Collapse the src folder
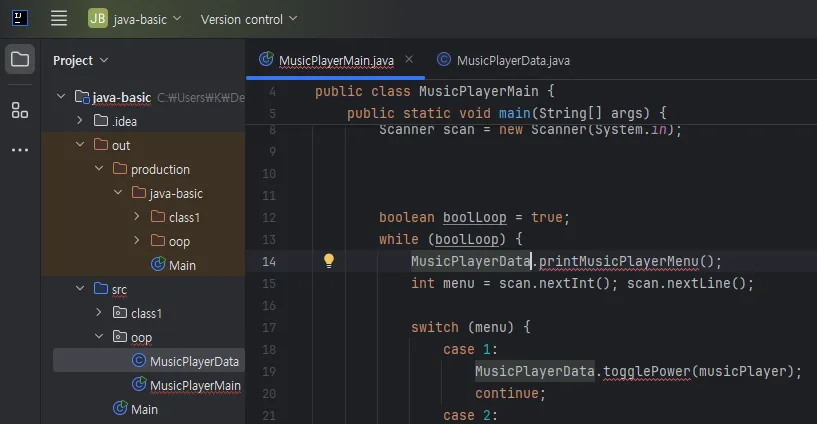The height and width of the screenshot is (424, 817). pos(80,288)
